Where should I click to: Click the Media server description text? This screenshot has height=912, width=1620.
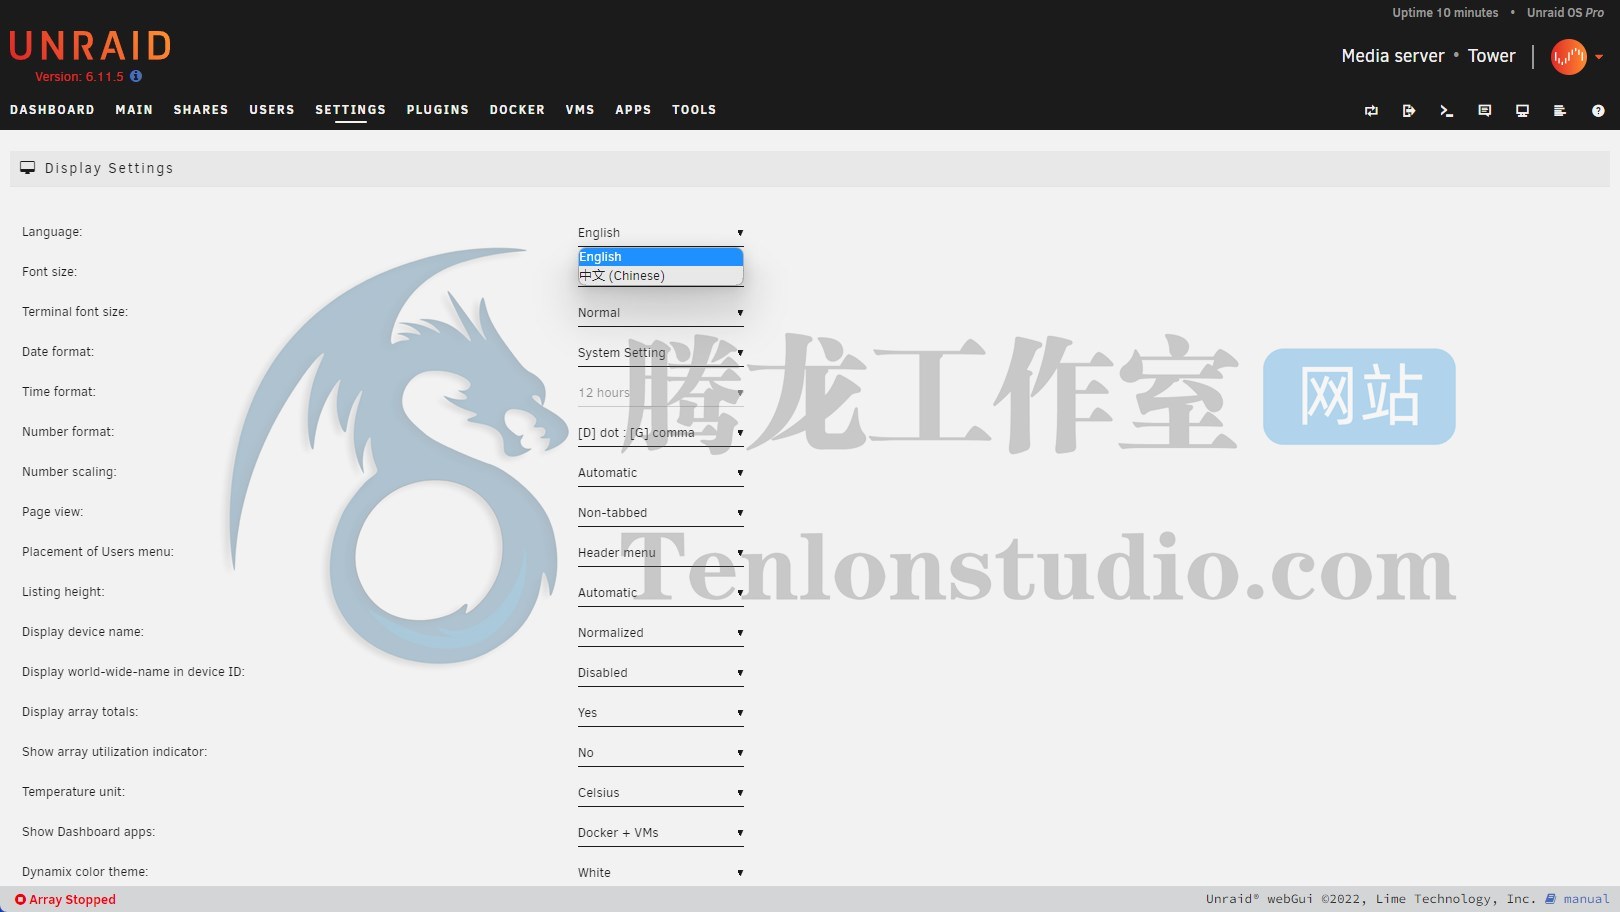[x=1392, y=56]
